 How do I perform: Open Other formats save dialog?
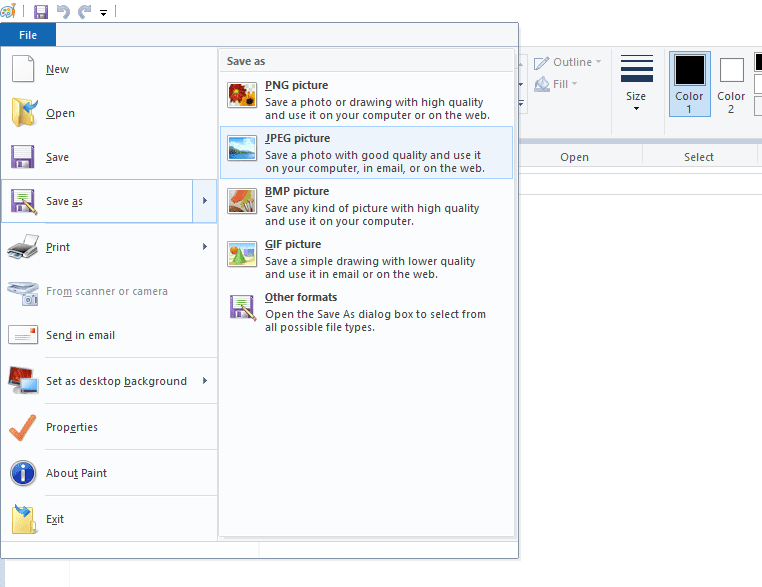(366, 311)
